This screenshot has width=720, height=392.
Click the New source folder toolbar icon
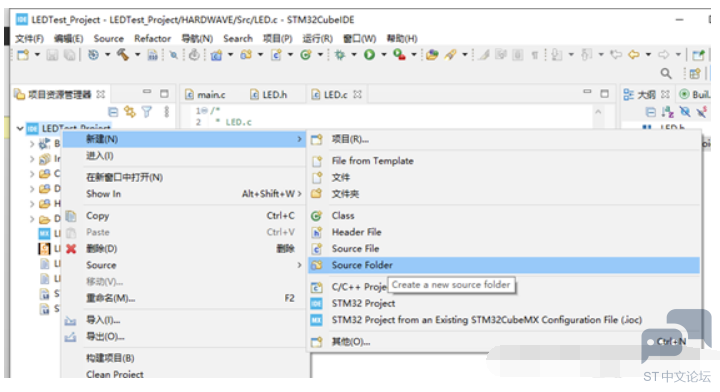click(246, 55)
